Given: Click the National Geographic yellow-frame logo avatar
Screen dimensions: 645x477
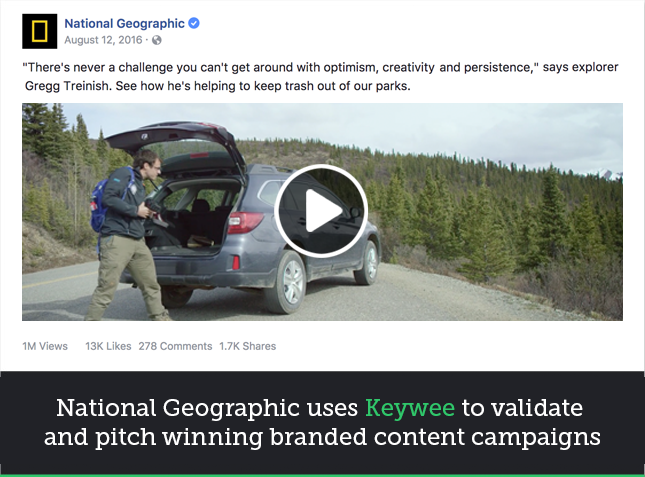Looking at the screenshot, I should click(39, 31).
